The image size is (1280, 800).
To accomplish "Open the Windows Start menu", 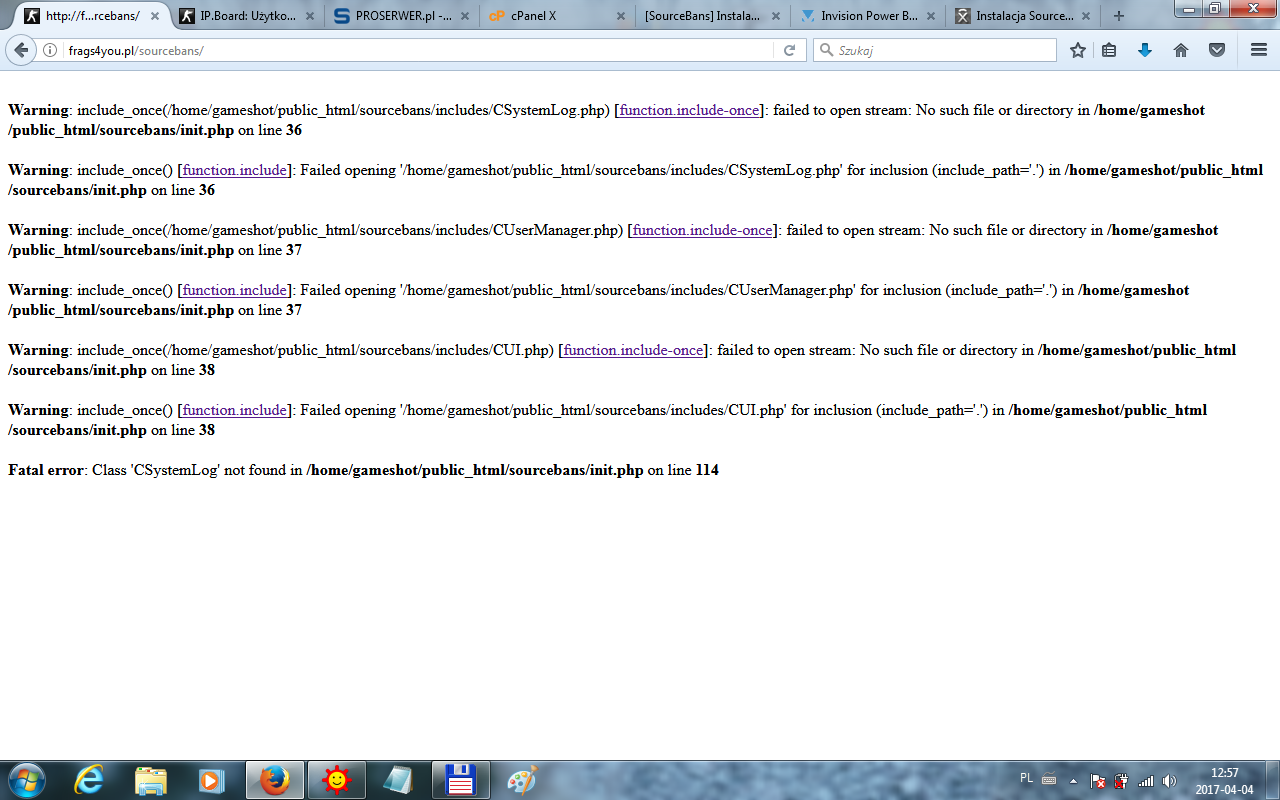I will pyautogui.click(x=25, y=779).
